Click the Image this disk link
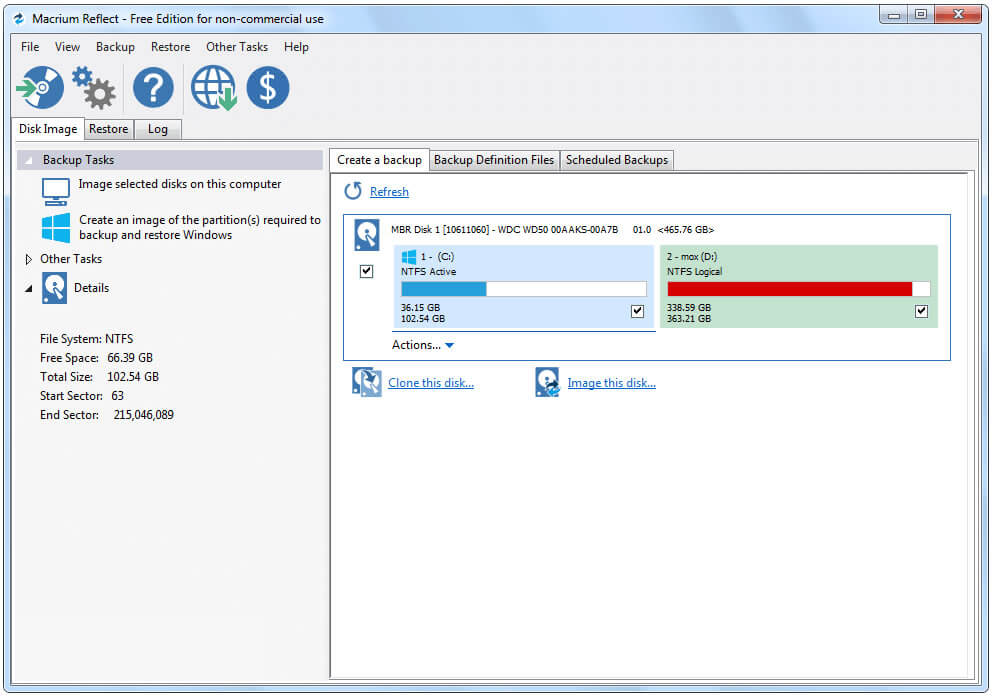This screenshot has width=993, height=696. pyautogui.click(x=611, y=383)
